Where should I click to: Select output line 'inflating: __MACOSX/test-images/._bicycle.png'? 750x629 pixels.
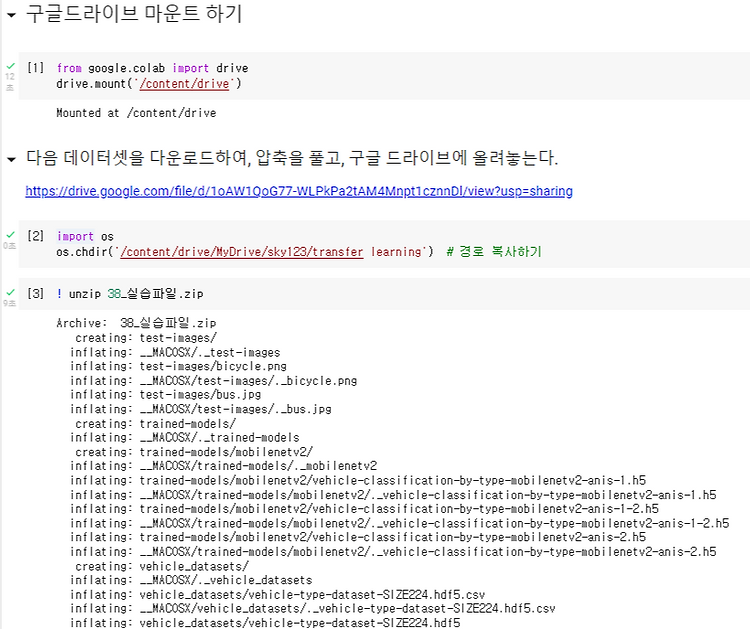click(x=213, y=381)
